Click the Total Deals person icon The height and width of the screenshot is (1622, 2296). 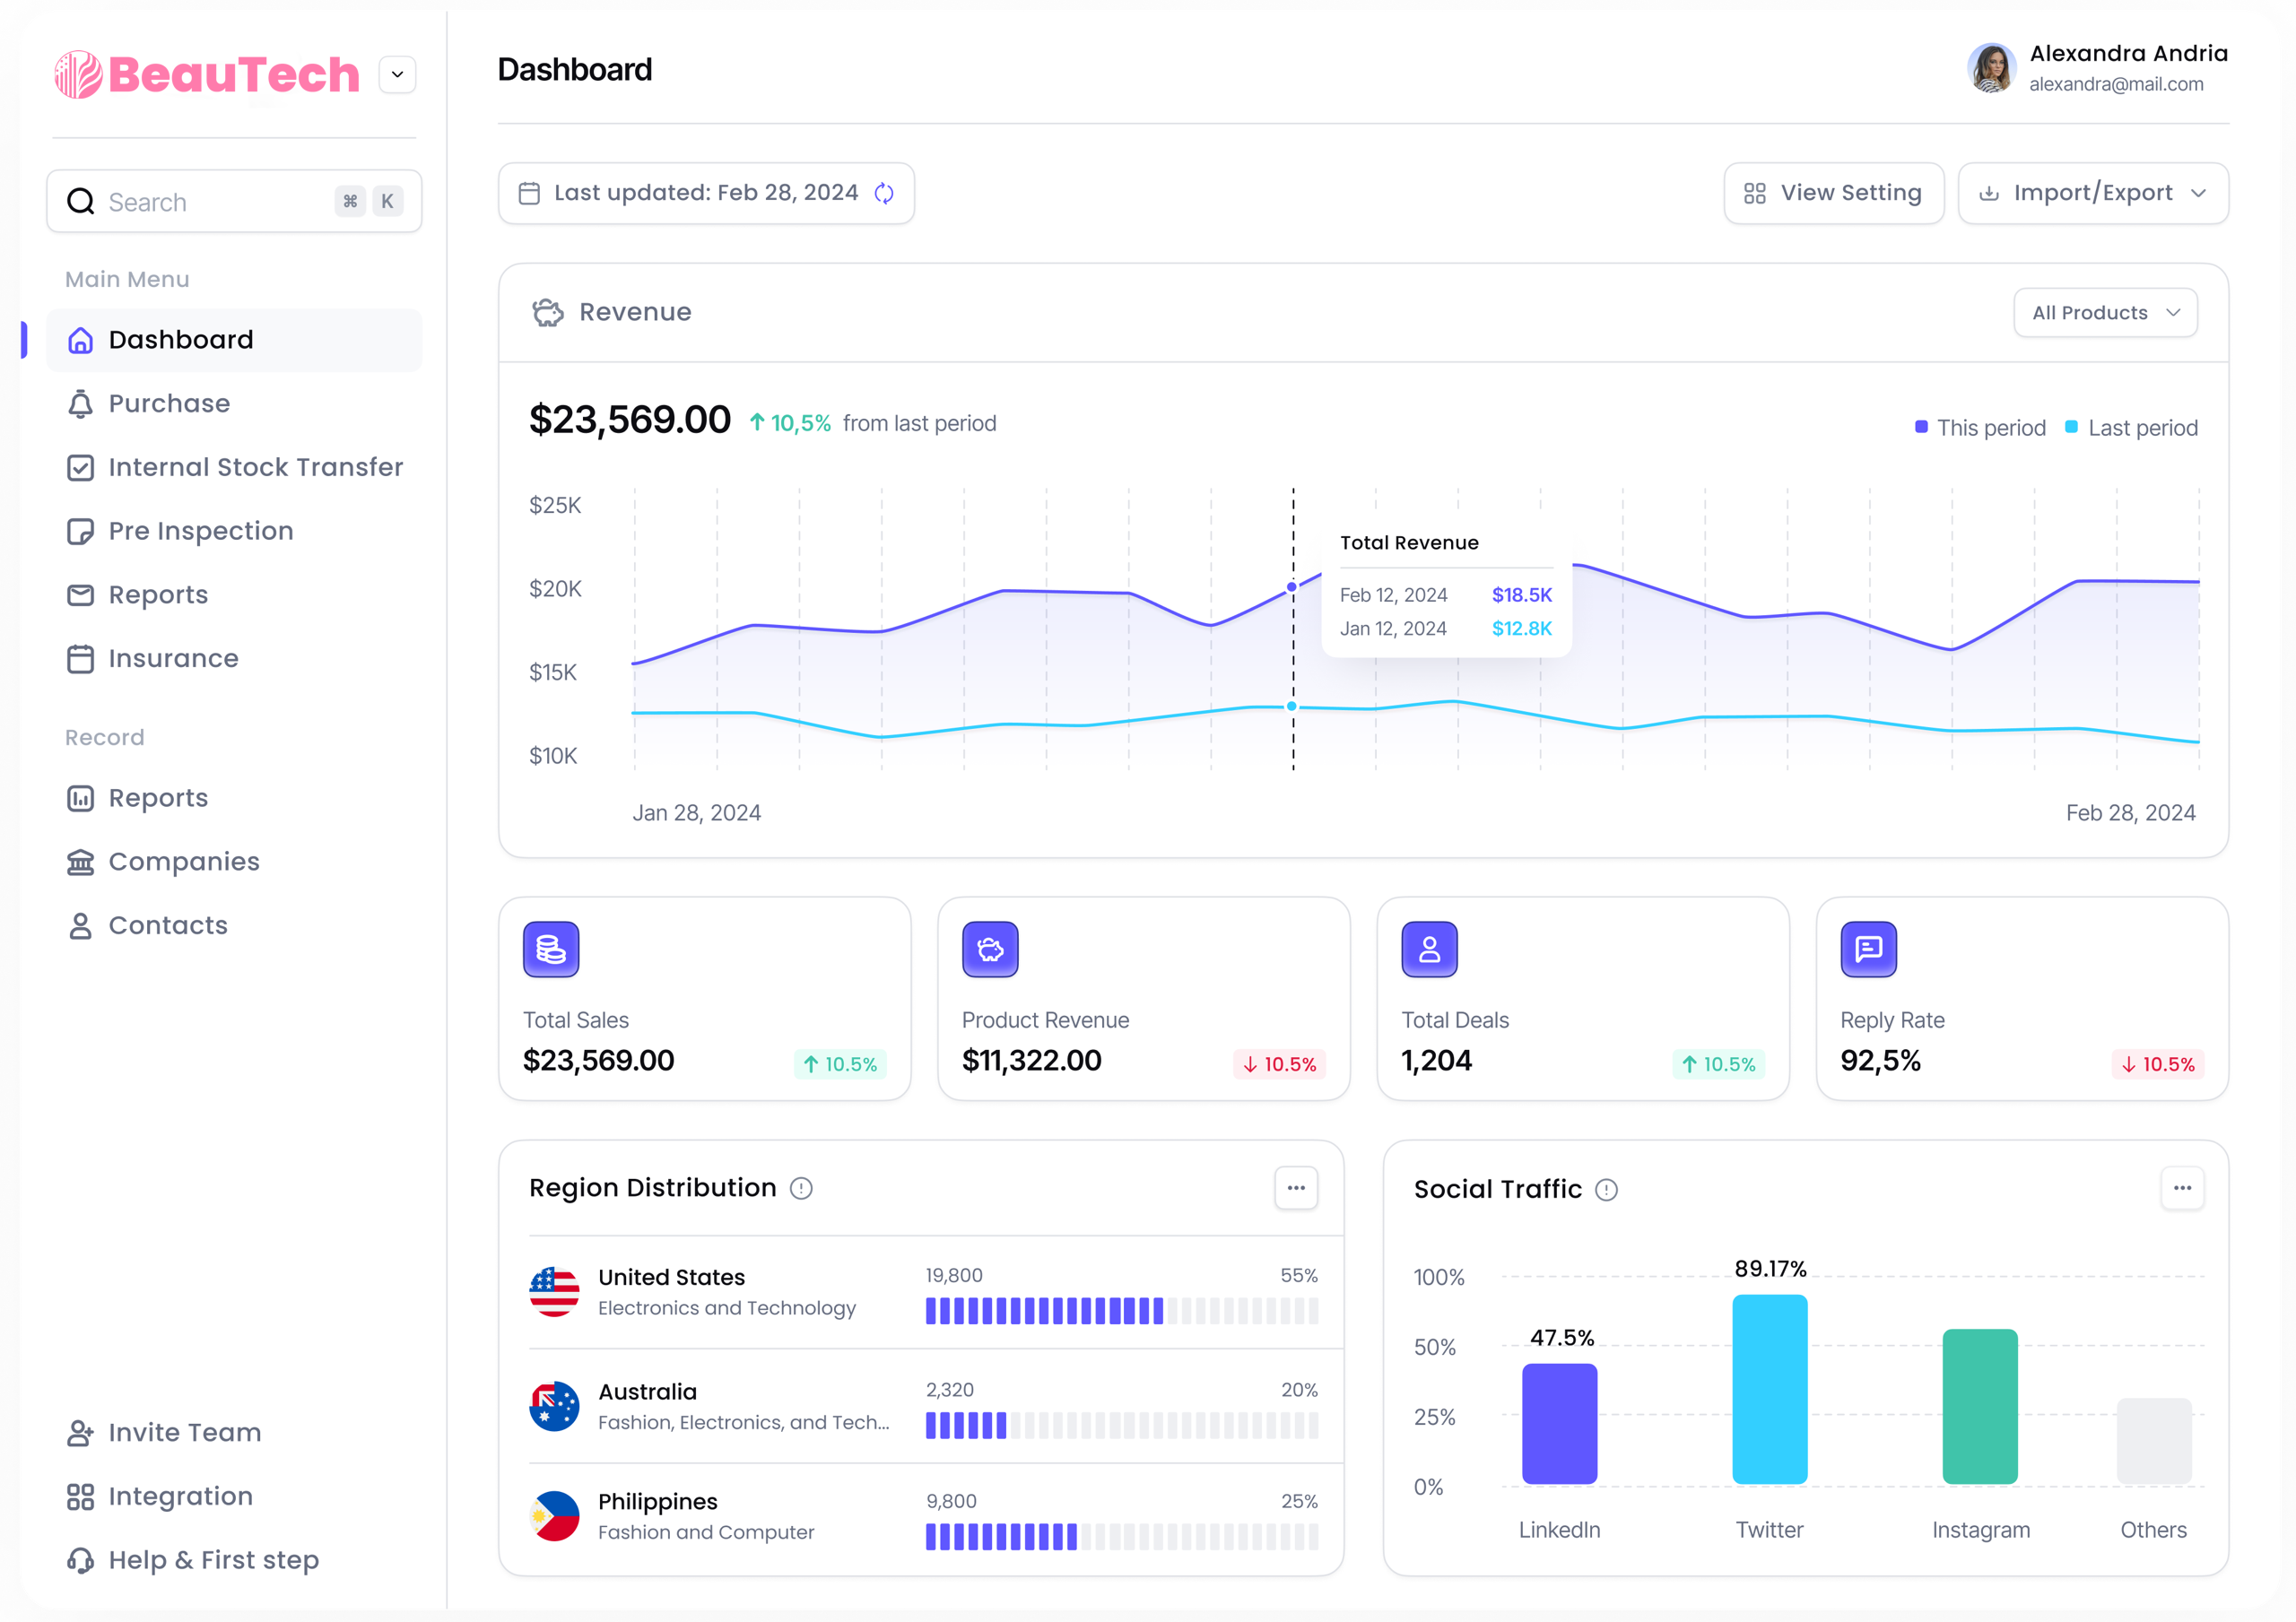pos(1429,949)
